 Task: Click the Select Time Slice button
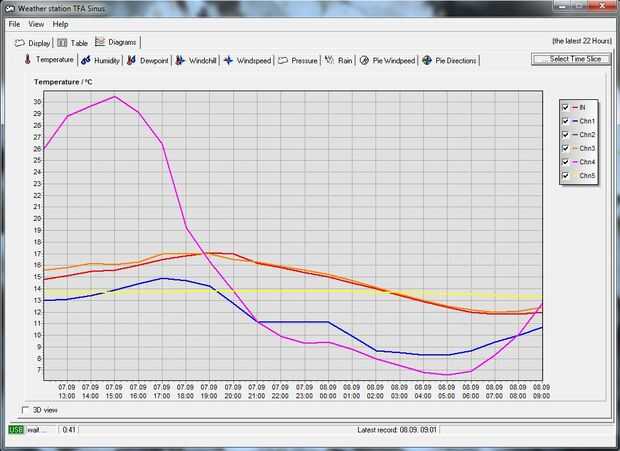571,59
